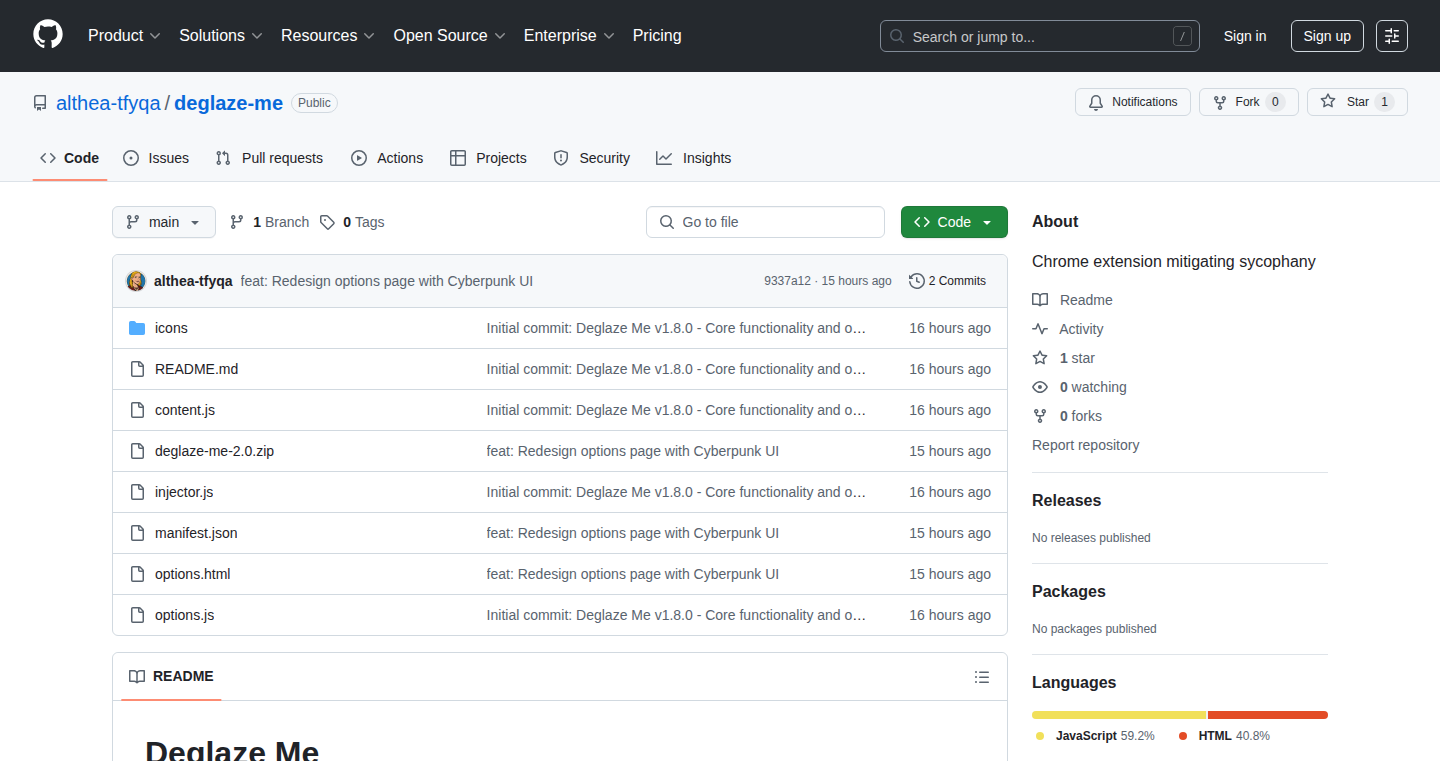
Task: Click the file icon for README.md
Action: coord(137,369)
